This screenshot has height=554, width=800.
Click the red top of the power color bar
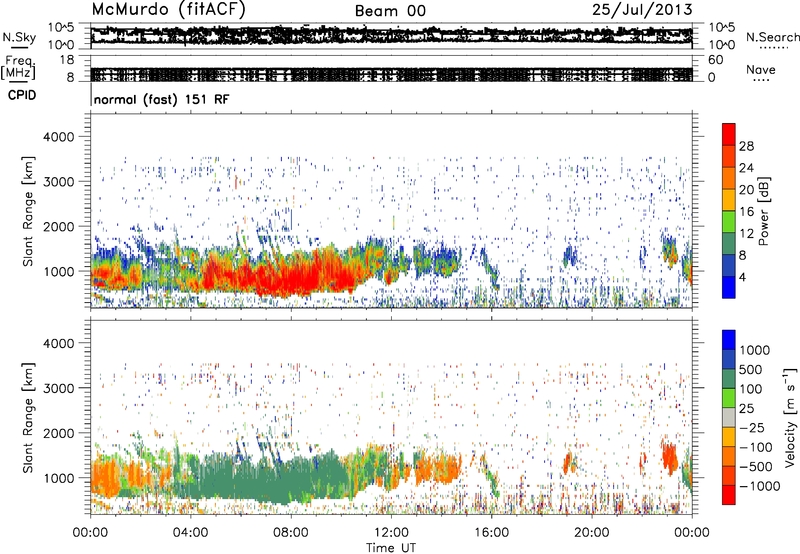729,134
